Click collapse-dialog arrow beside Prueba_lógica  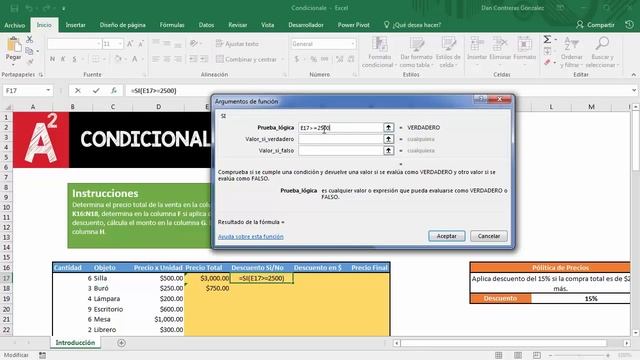coord(389,128)
